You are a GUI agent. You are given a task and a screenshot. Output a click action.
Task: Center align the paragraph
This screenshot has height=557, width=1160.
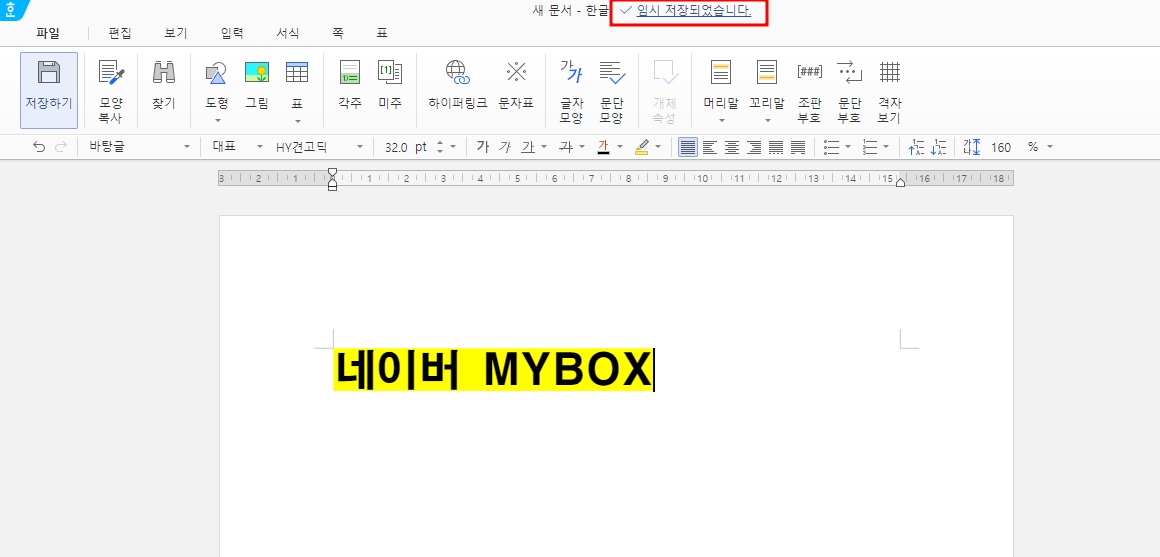click(x=732, y=147)
